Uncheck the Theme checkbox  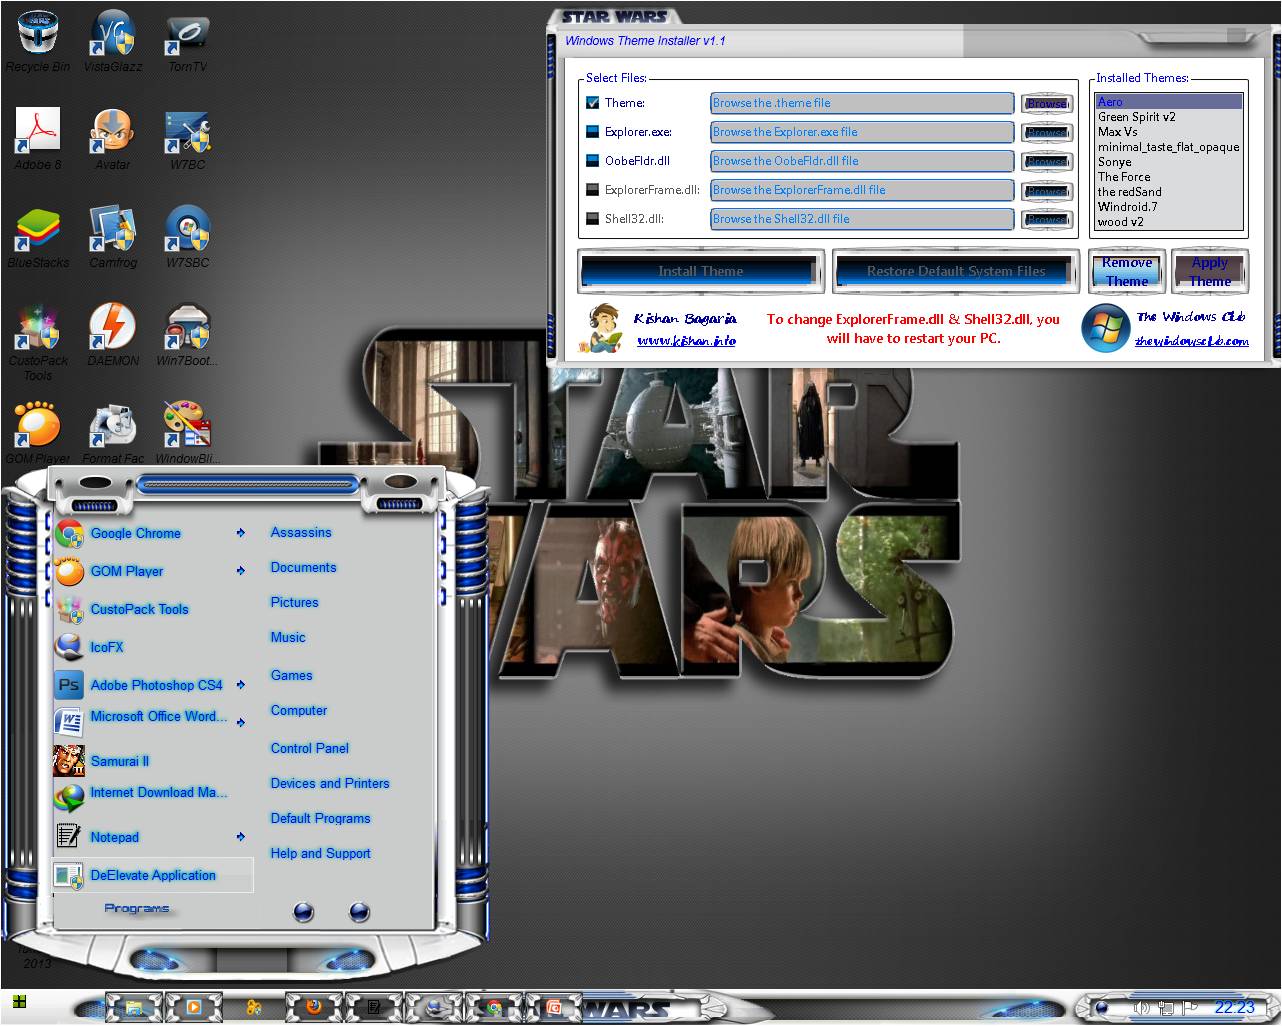pos(592,102)
